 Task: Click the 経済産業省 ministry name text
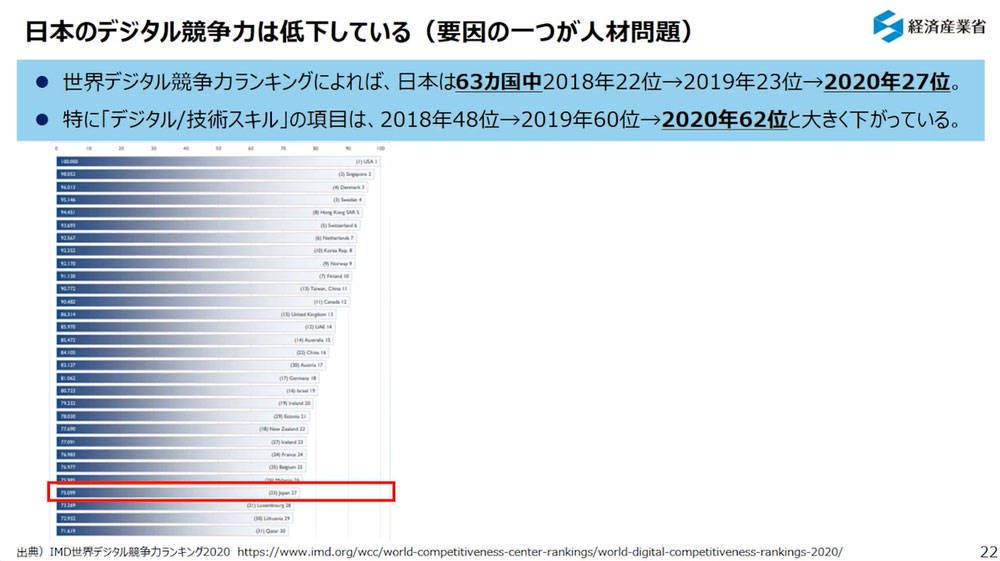coord(946,27)
